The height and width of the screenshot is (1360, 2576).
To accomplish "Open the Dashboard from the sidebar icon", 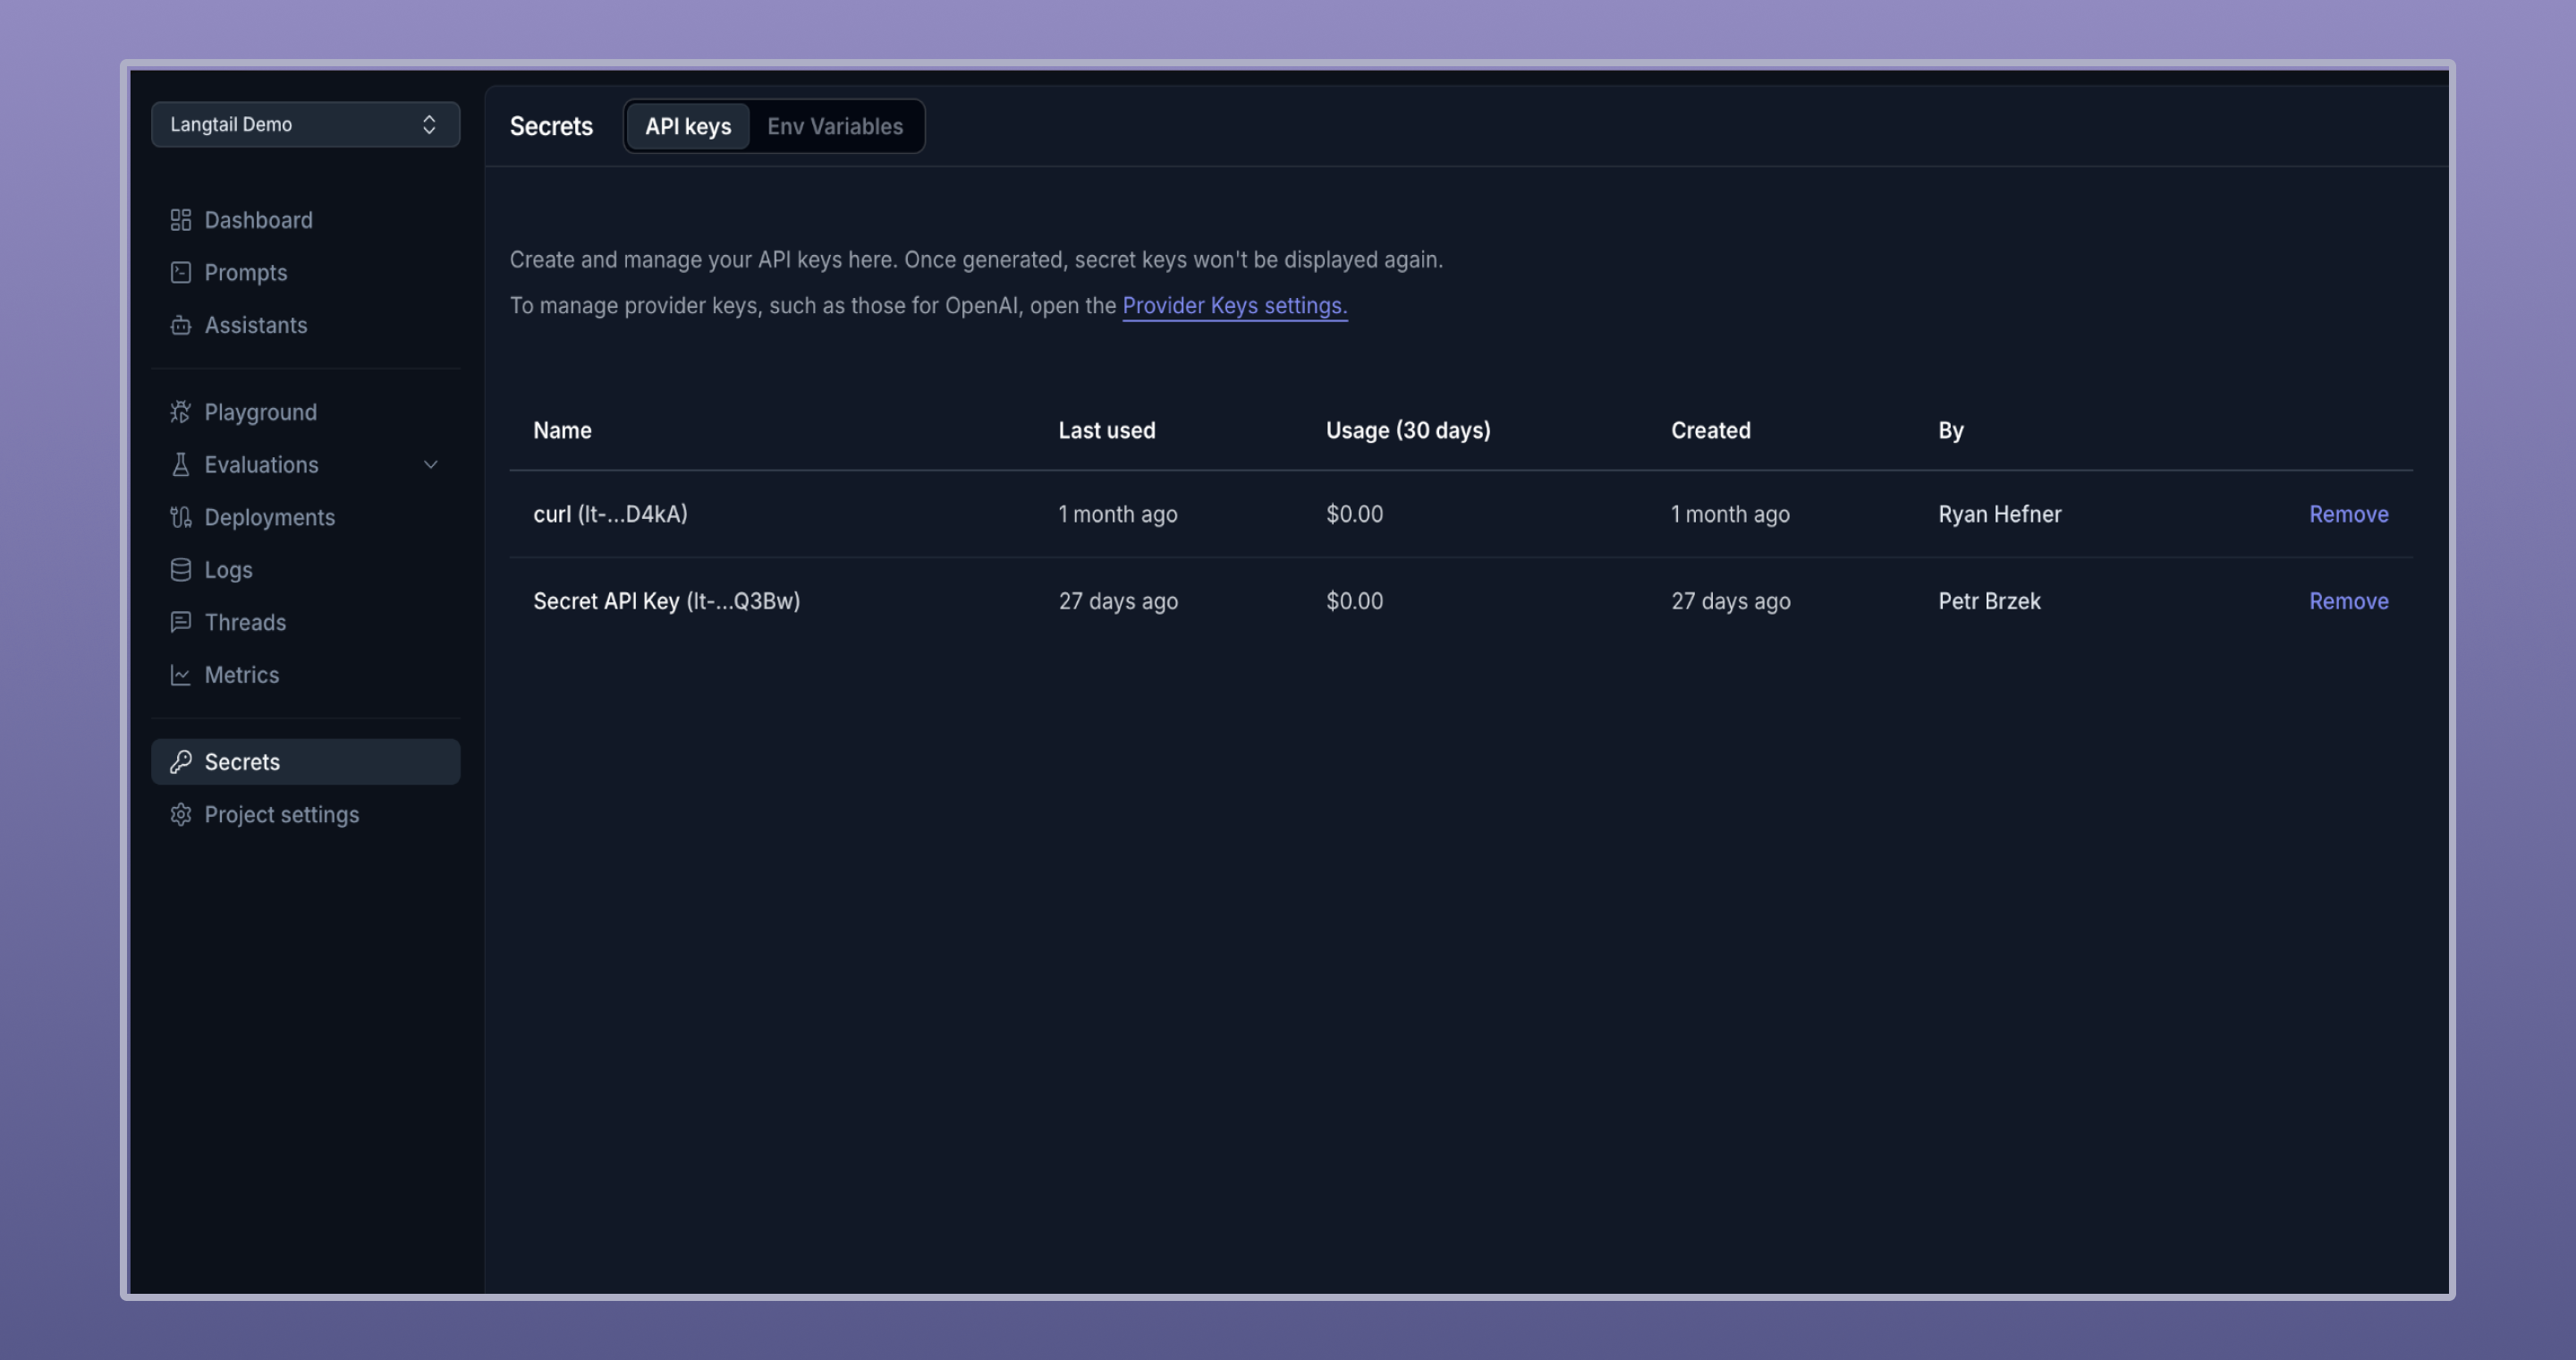I will (x=181, y=220).
